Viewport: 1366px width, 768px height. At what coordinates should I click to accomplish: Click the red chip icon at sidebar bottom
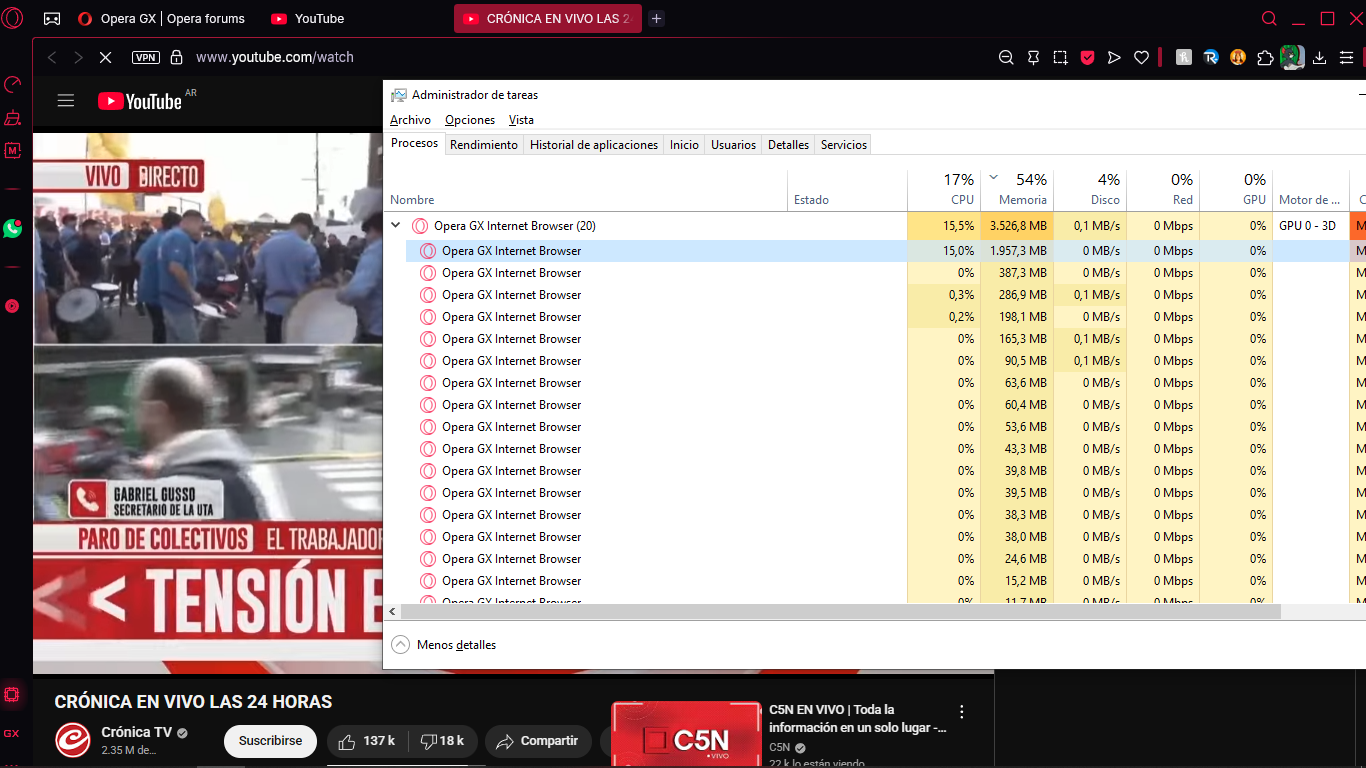pyautogui.click(x=12, y=694)
